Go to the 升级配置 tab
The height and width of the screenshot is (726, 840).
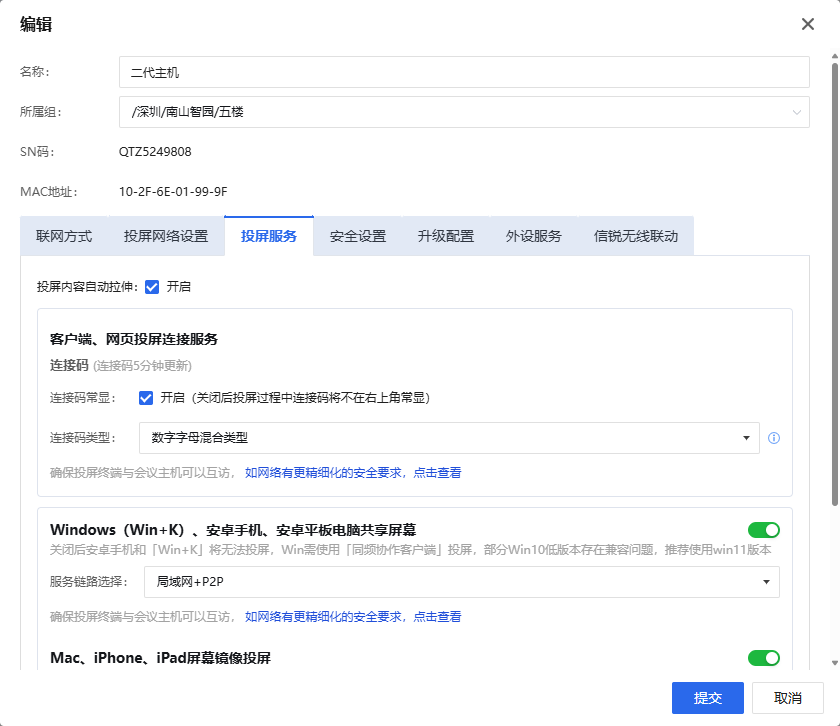click(446, 237)
